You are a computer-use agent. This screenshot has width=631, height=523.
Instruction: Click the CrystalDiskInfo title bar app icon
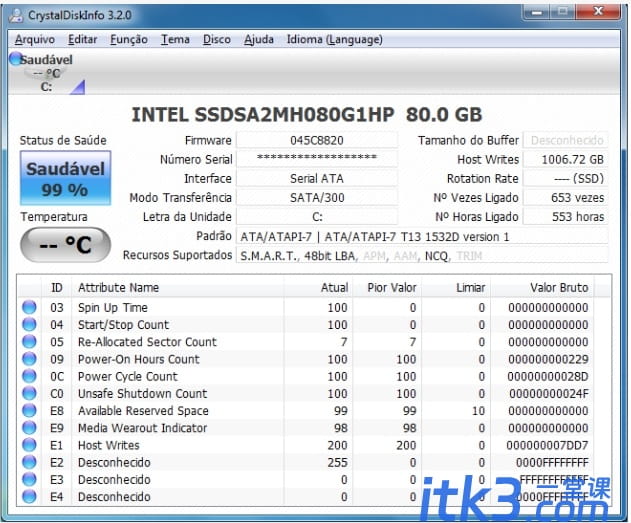tap(16, 15)
